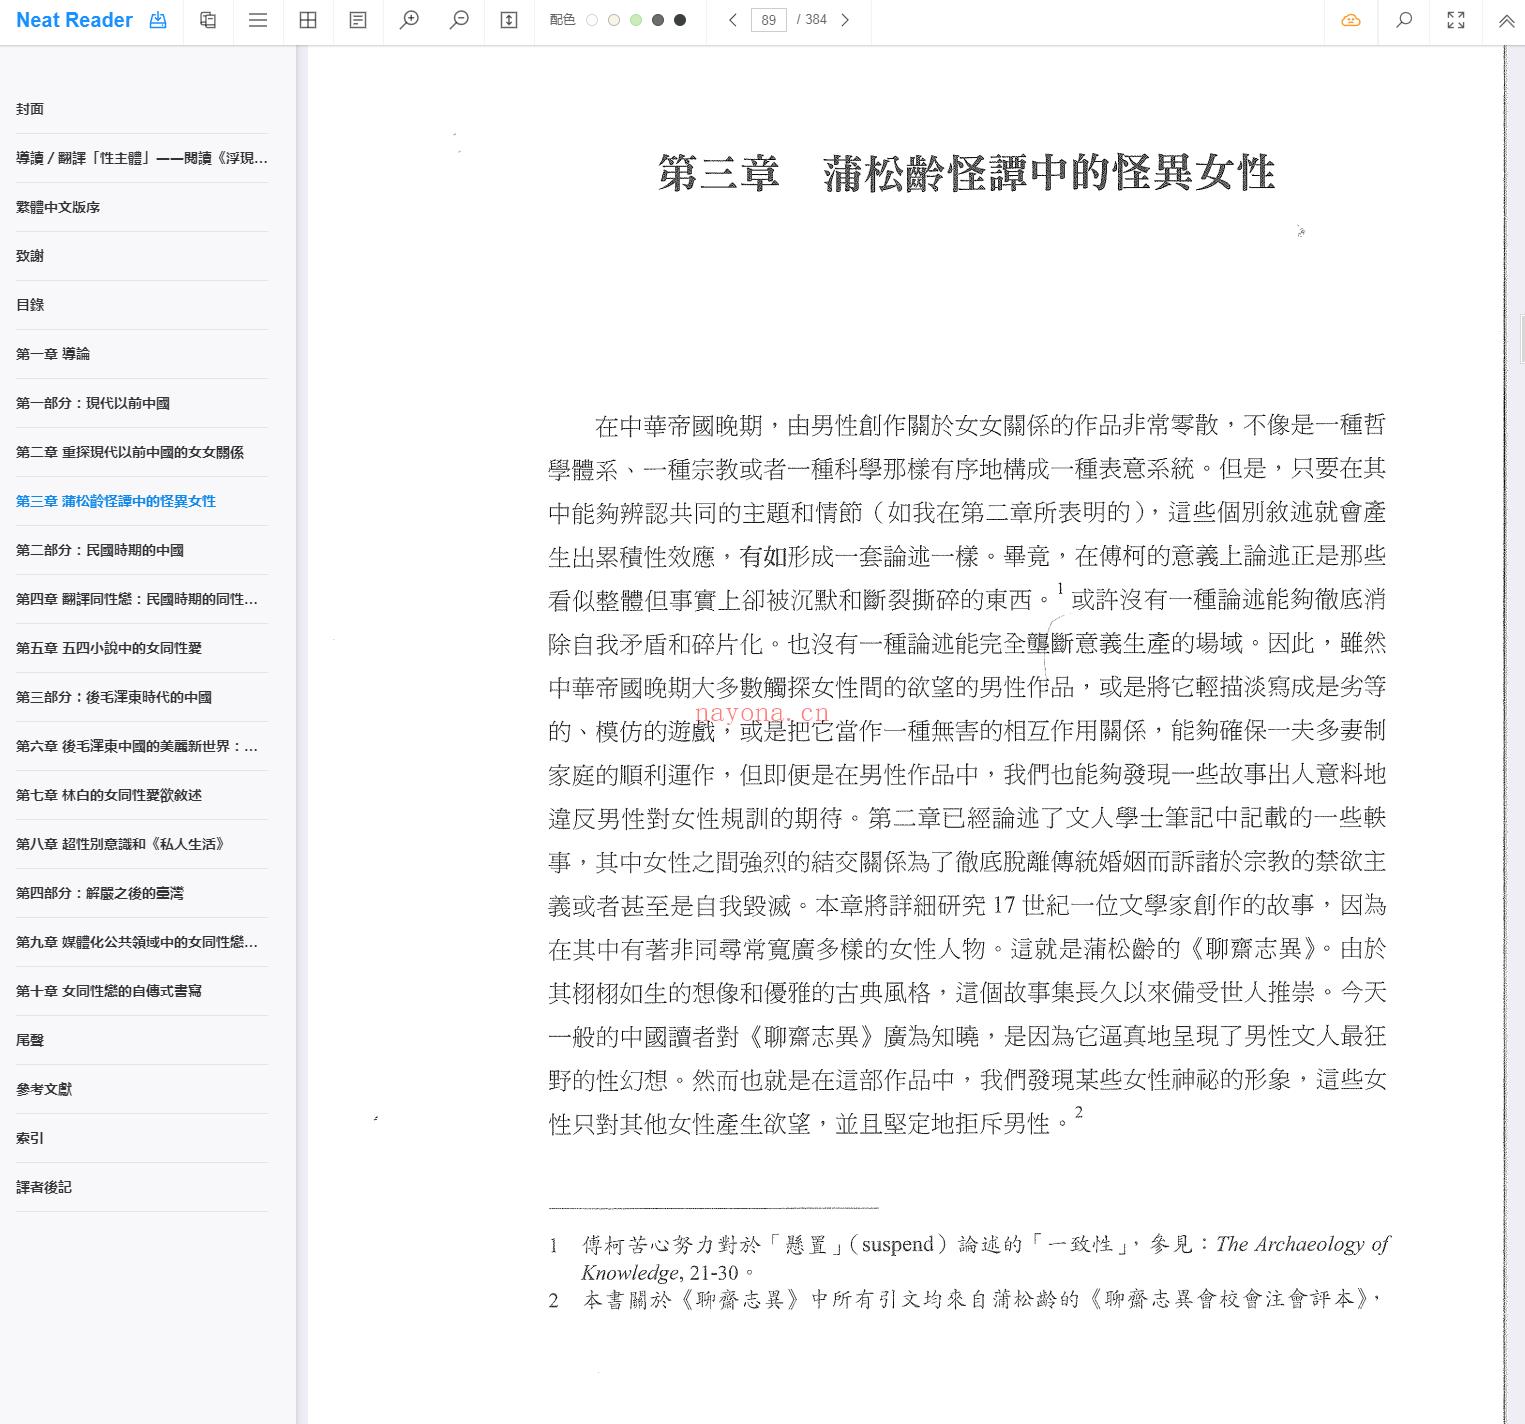The image size is (1525, 1424).
Task: Toggle the table of contents list icon
Action: point(258,20)
